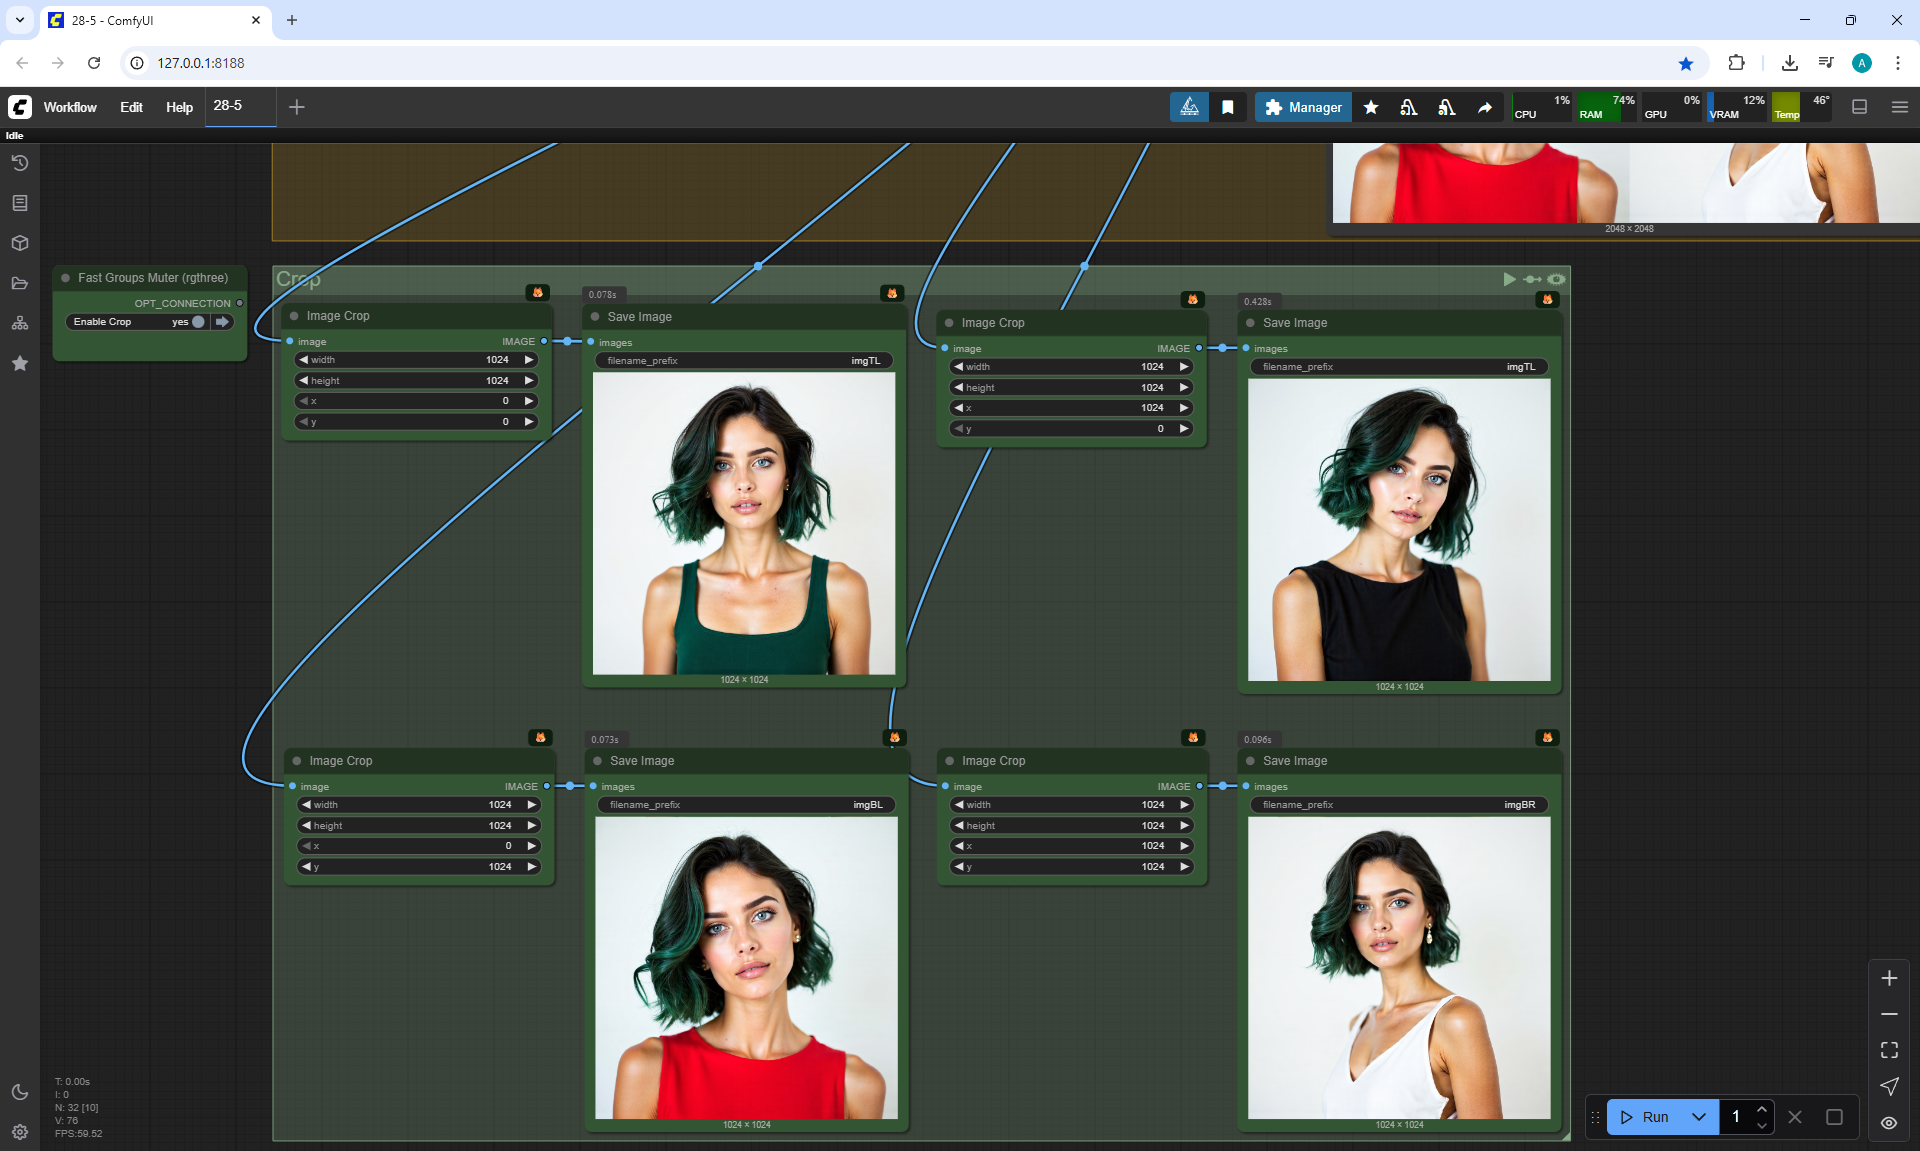The height and width of the screenshot is (1151, 1920).
Task: Decrease y value on bottom-right Image Crop
Action: [x=959, y=867]
